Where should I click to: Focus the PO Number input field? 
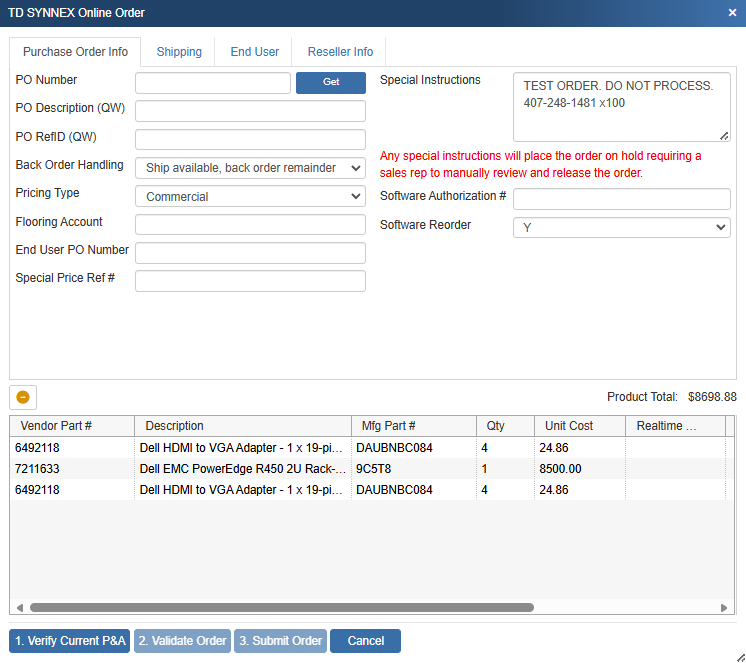212,82
